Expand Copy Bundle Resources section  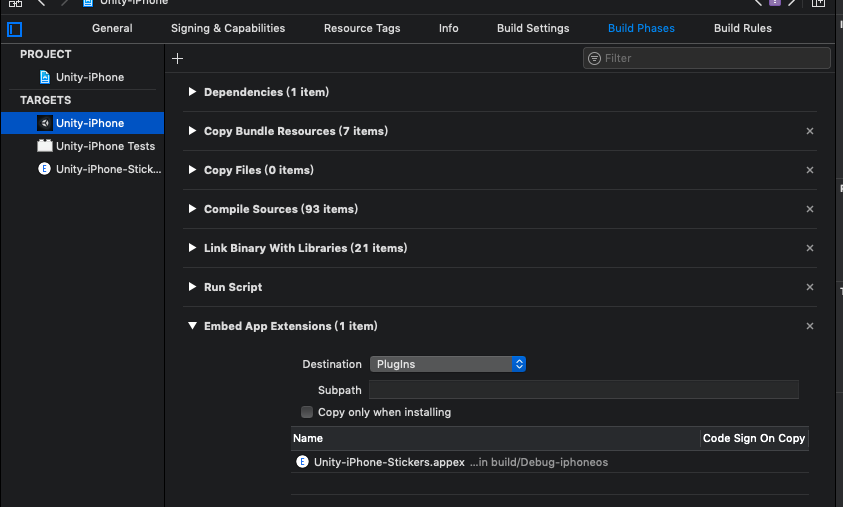[192, 131]
